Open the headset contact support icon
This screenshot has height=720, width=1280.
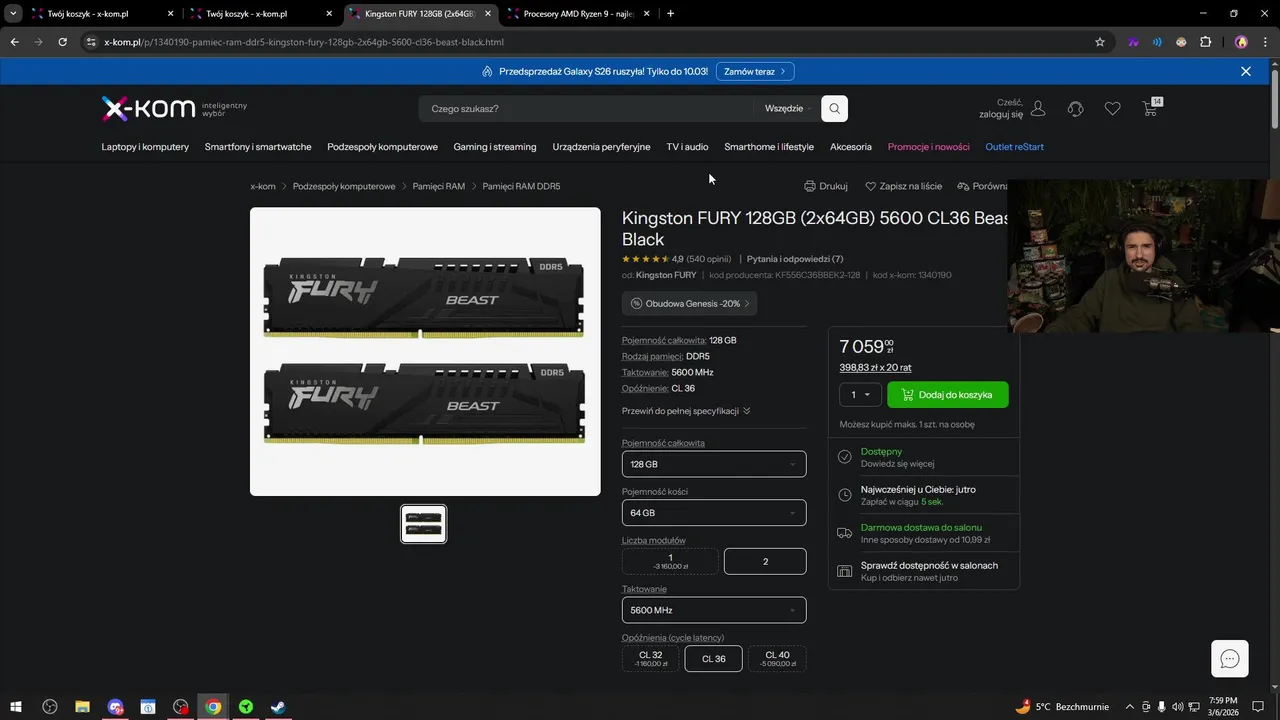1075,108
